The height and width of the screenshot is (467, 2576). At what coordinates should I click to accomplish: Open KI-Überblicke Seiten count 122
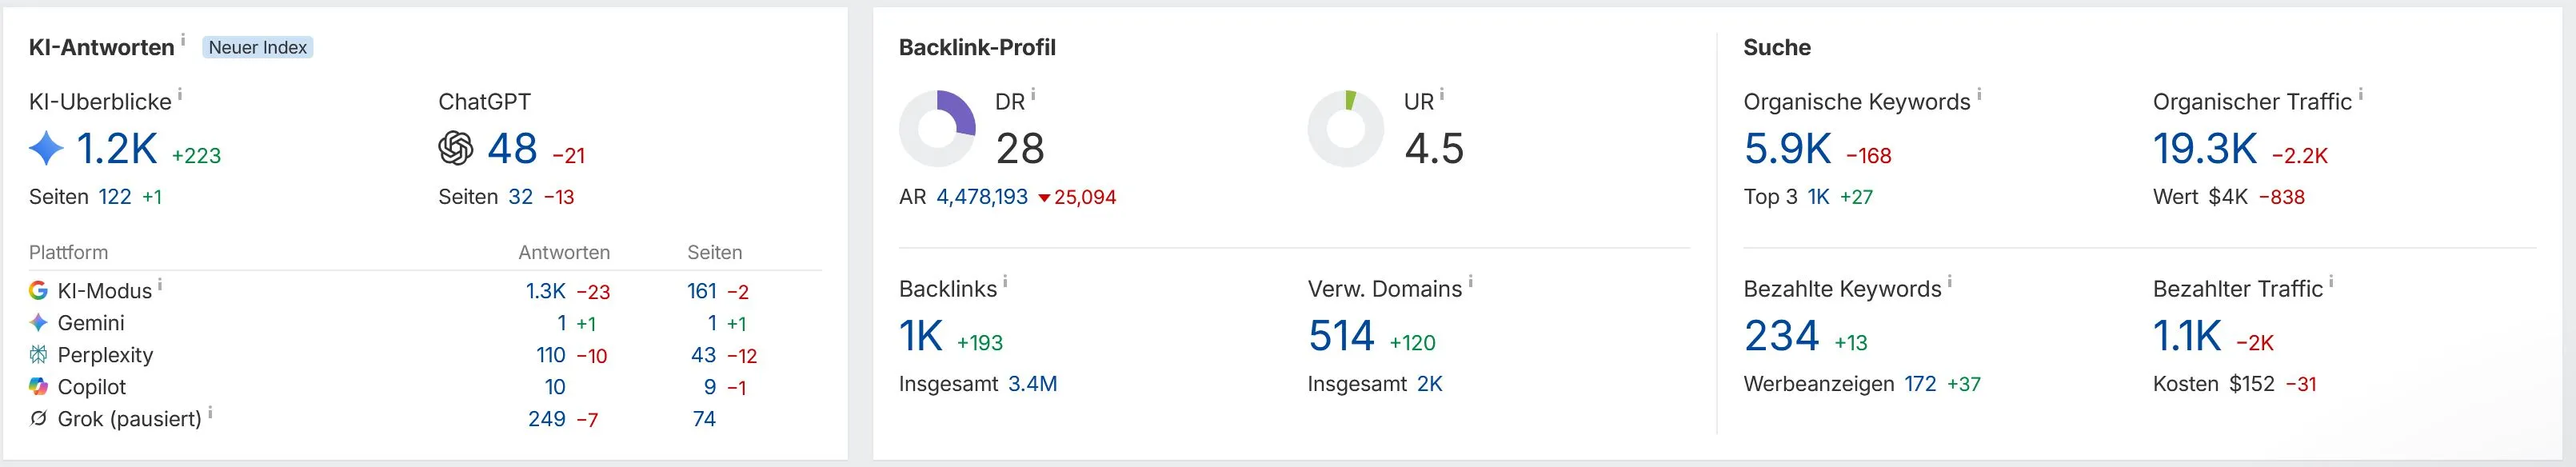coord(115,197)
